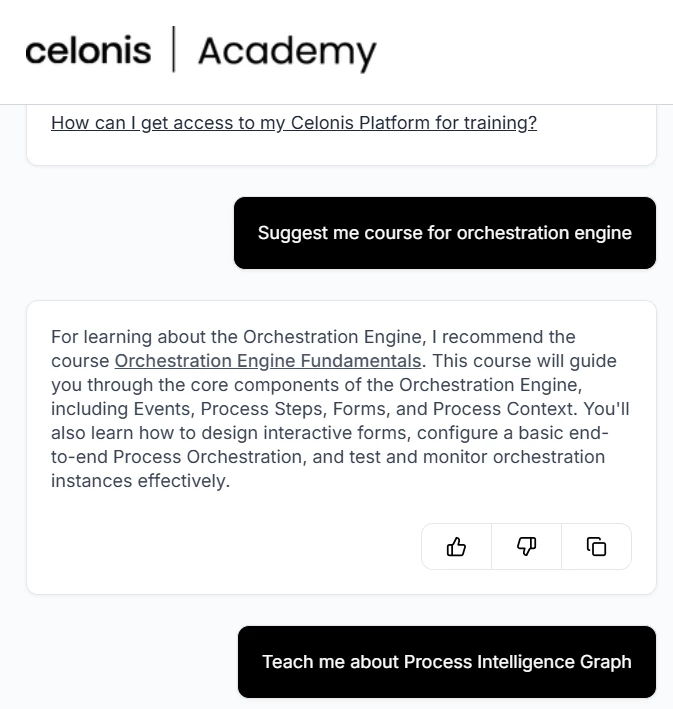The image size is (673, 709).
Task: Click the empty header area right of Academy
Action: pos(520,51)
